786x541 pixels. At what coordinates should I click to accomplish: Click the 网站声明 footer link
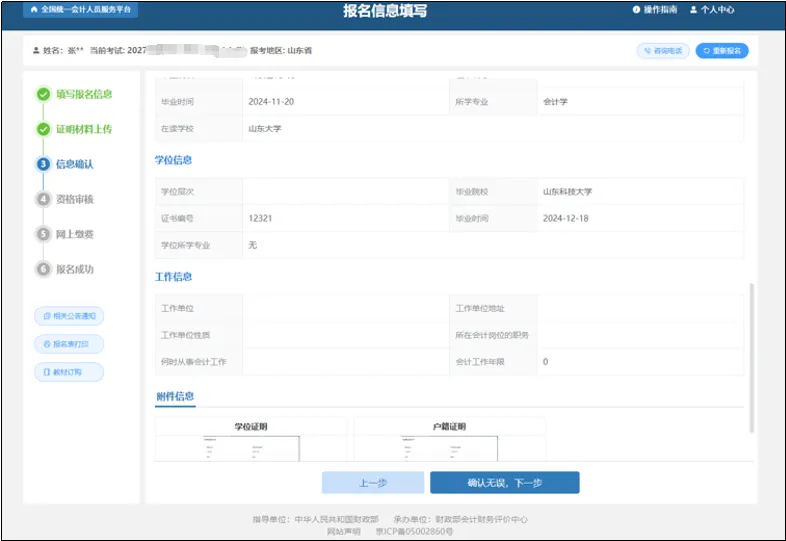(x=343, y=531)
